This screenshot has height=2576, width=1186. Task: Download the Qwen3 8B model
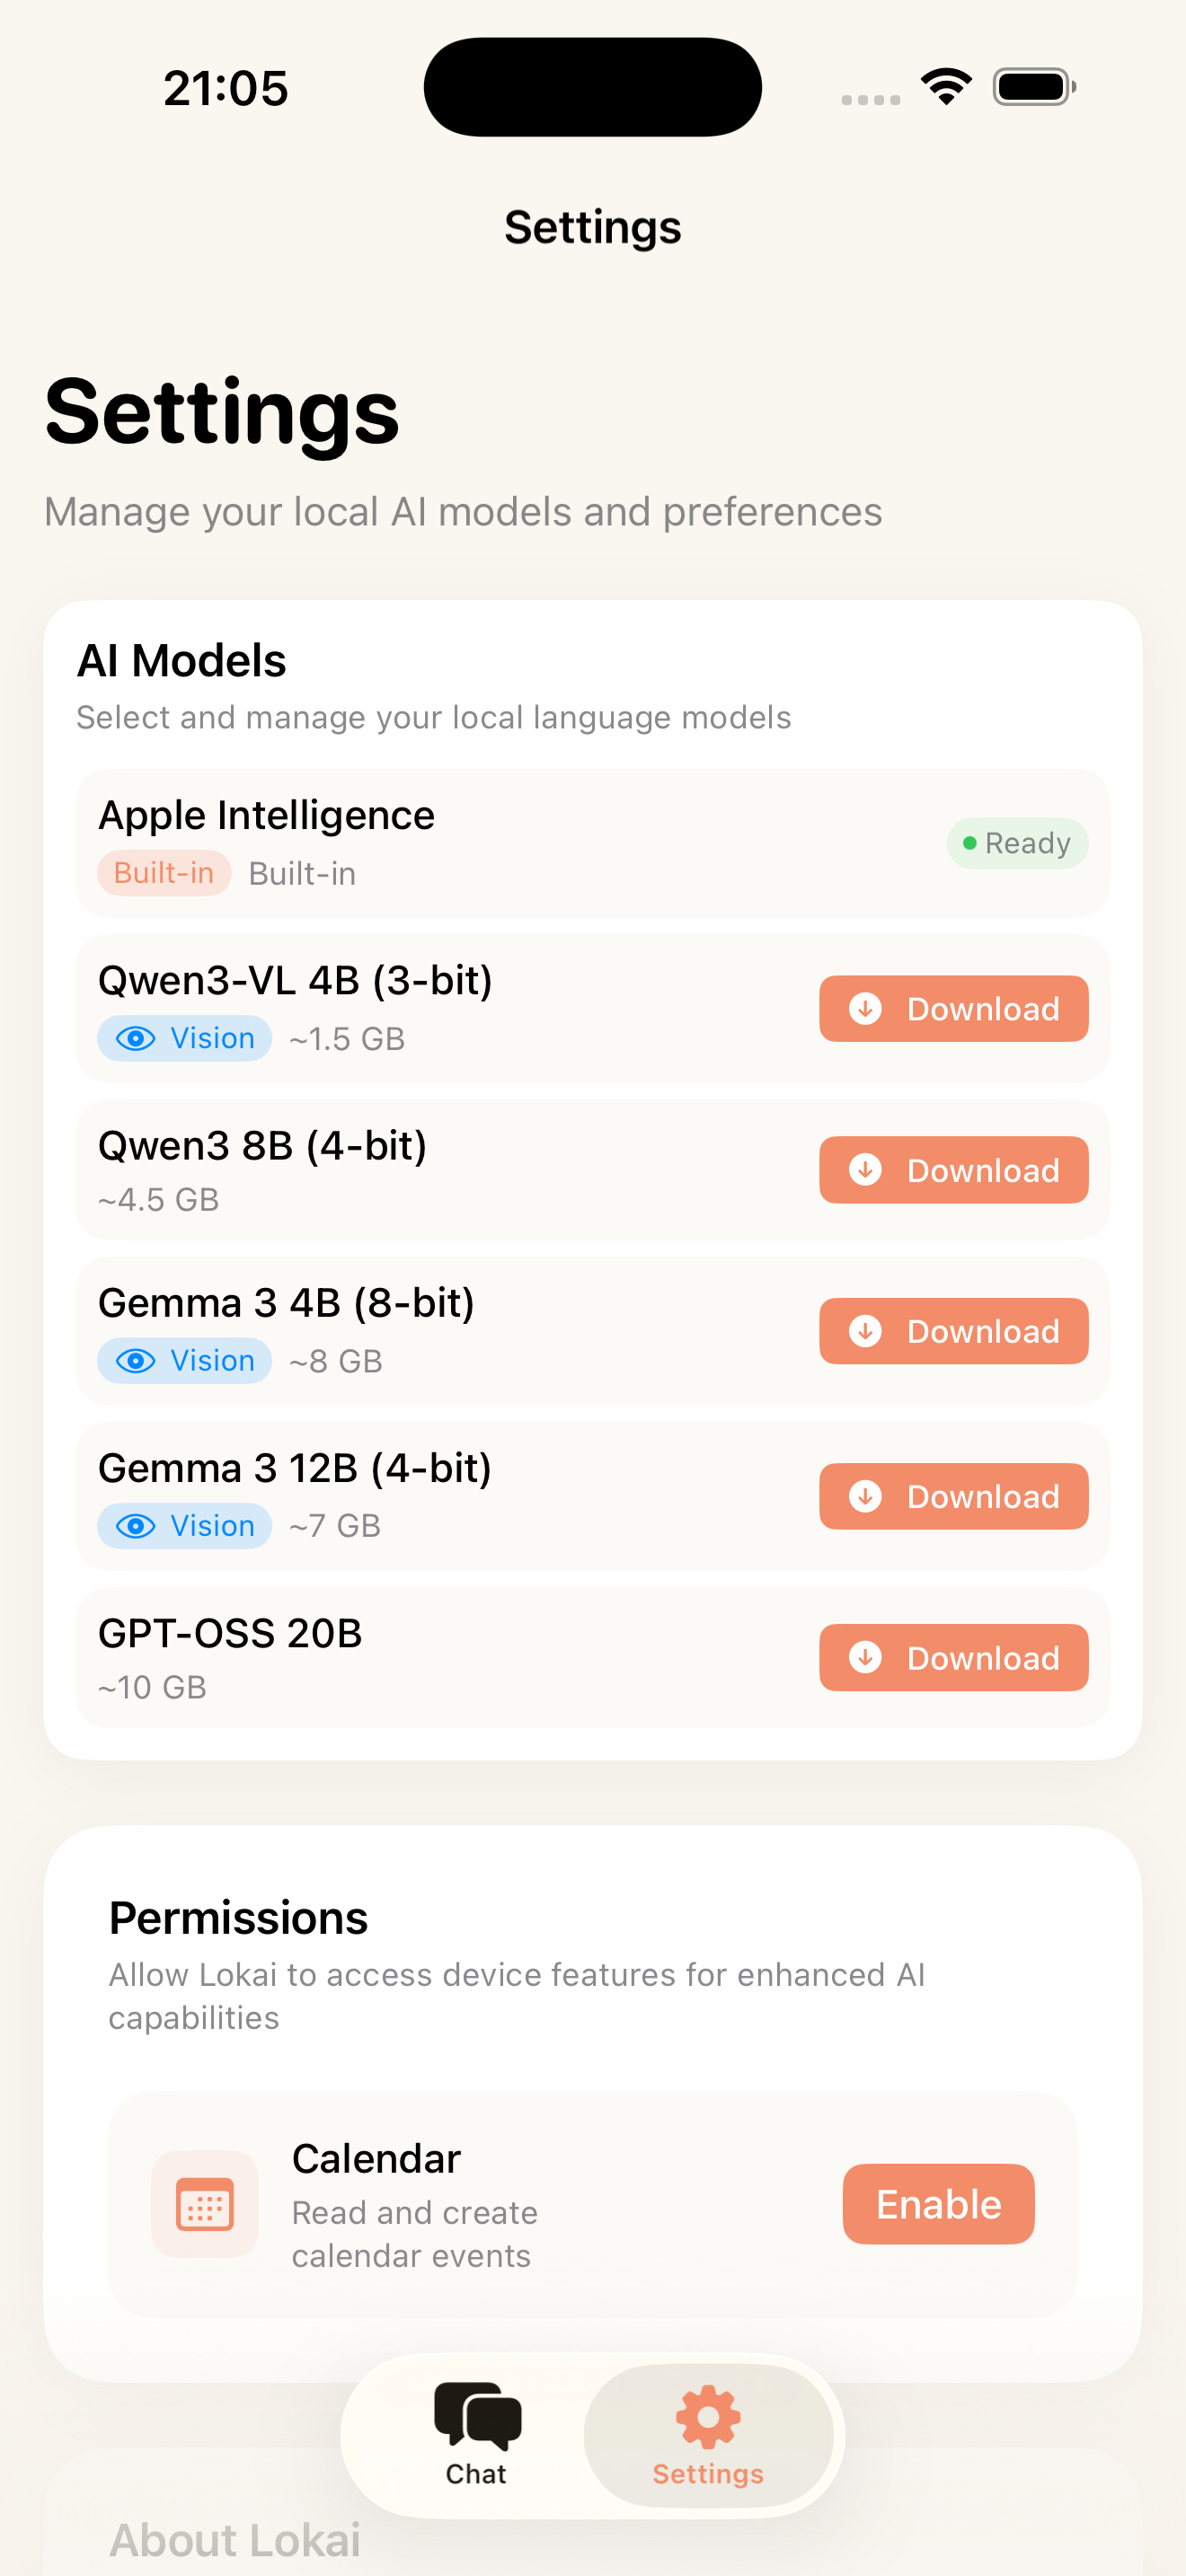click(x=952, y=1170)
